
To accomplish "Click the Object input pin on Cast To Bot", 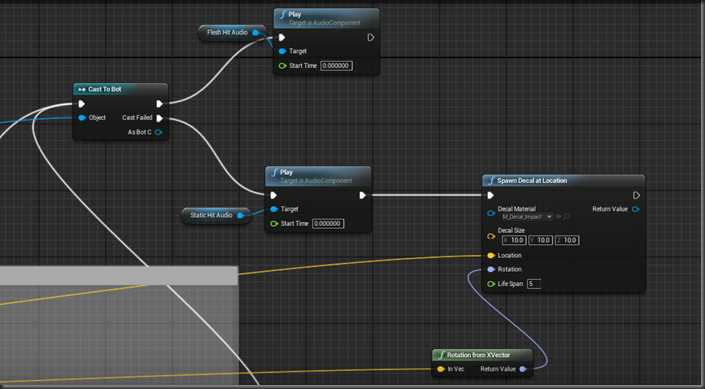I will pos(82,118).
